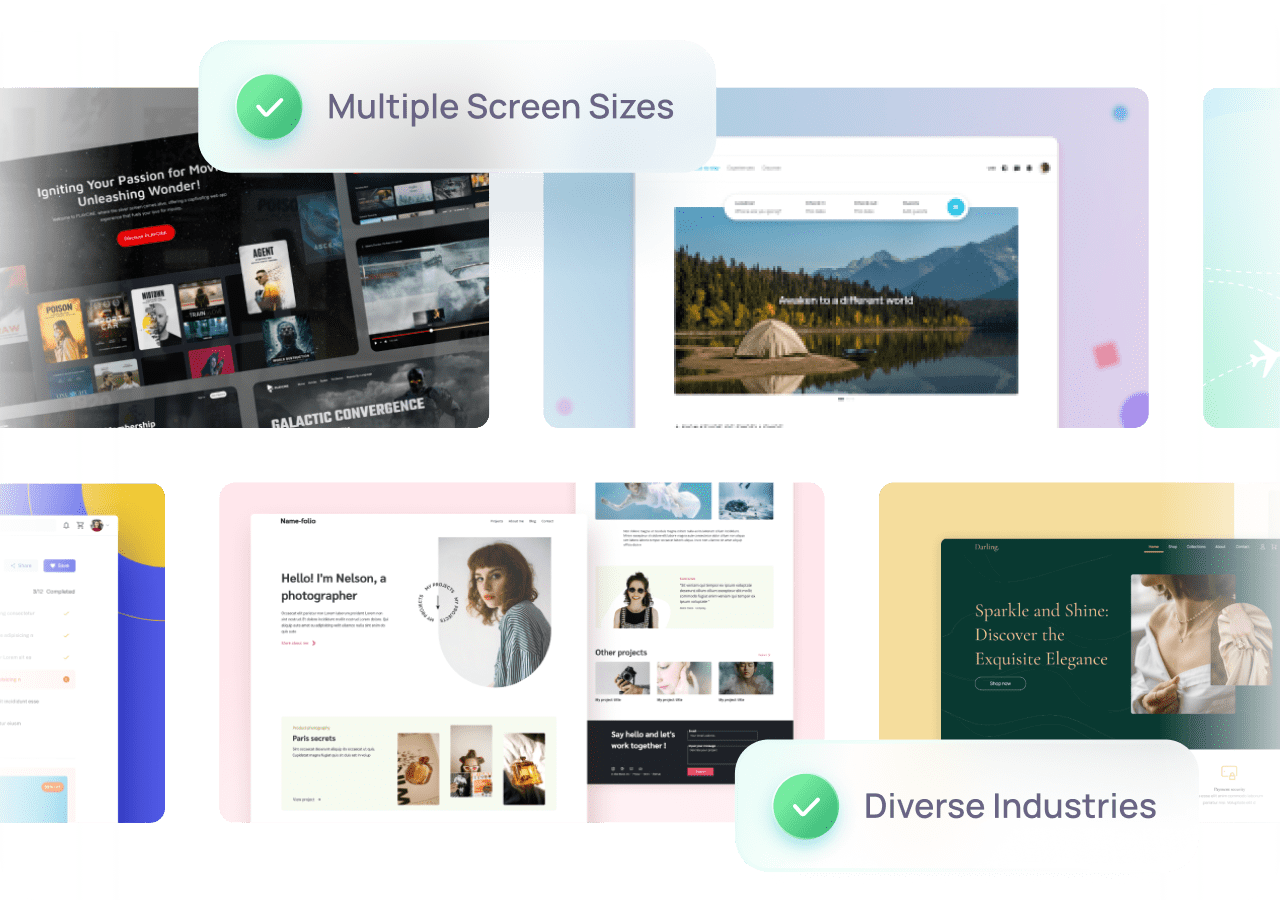
Task: Click the notification bell on left dashboard card
Action: (66, 525)
